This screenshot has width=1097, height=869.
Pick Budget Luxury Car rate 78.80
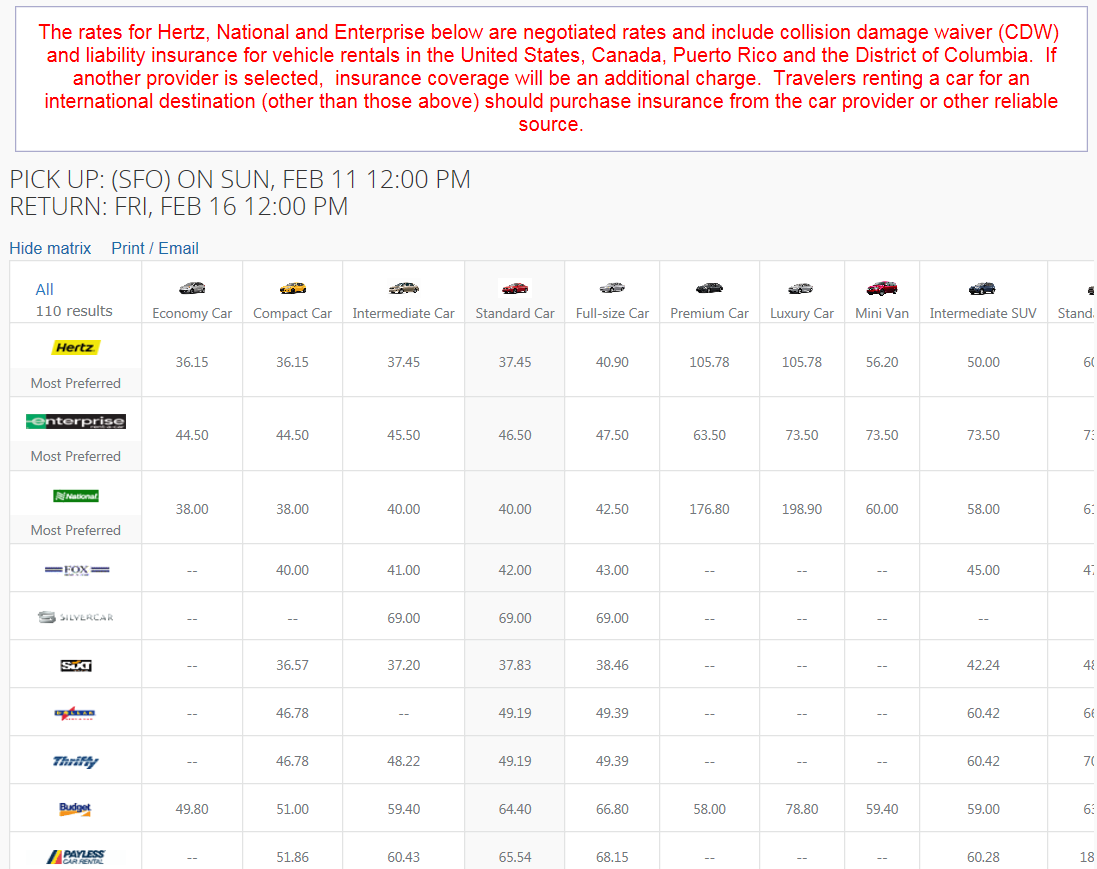click(x=802, y=810)
